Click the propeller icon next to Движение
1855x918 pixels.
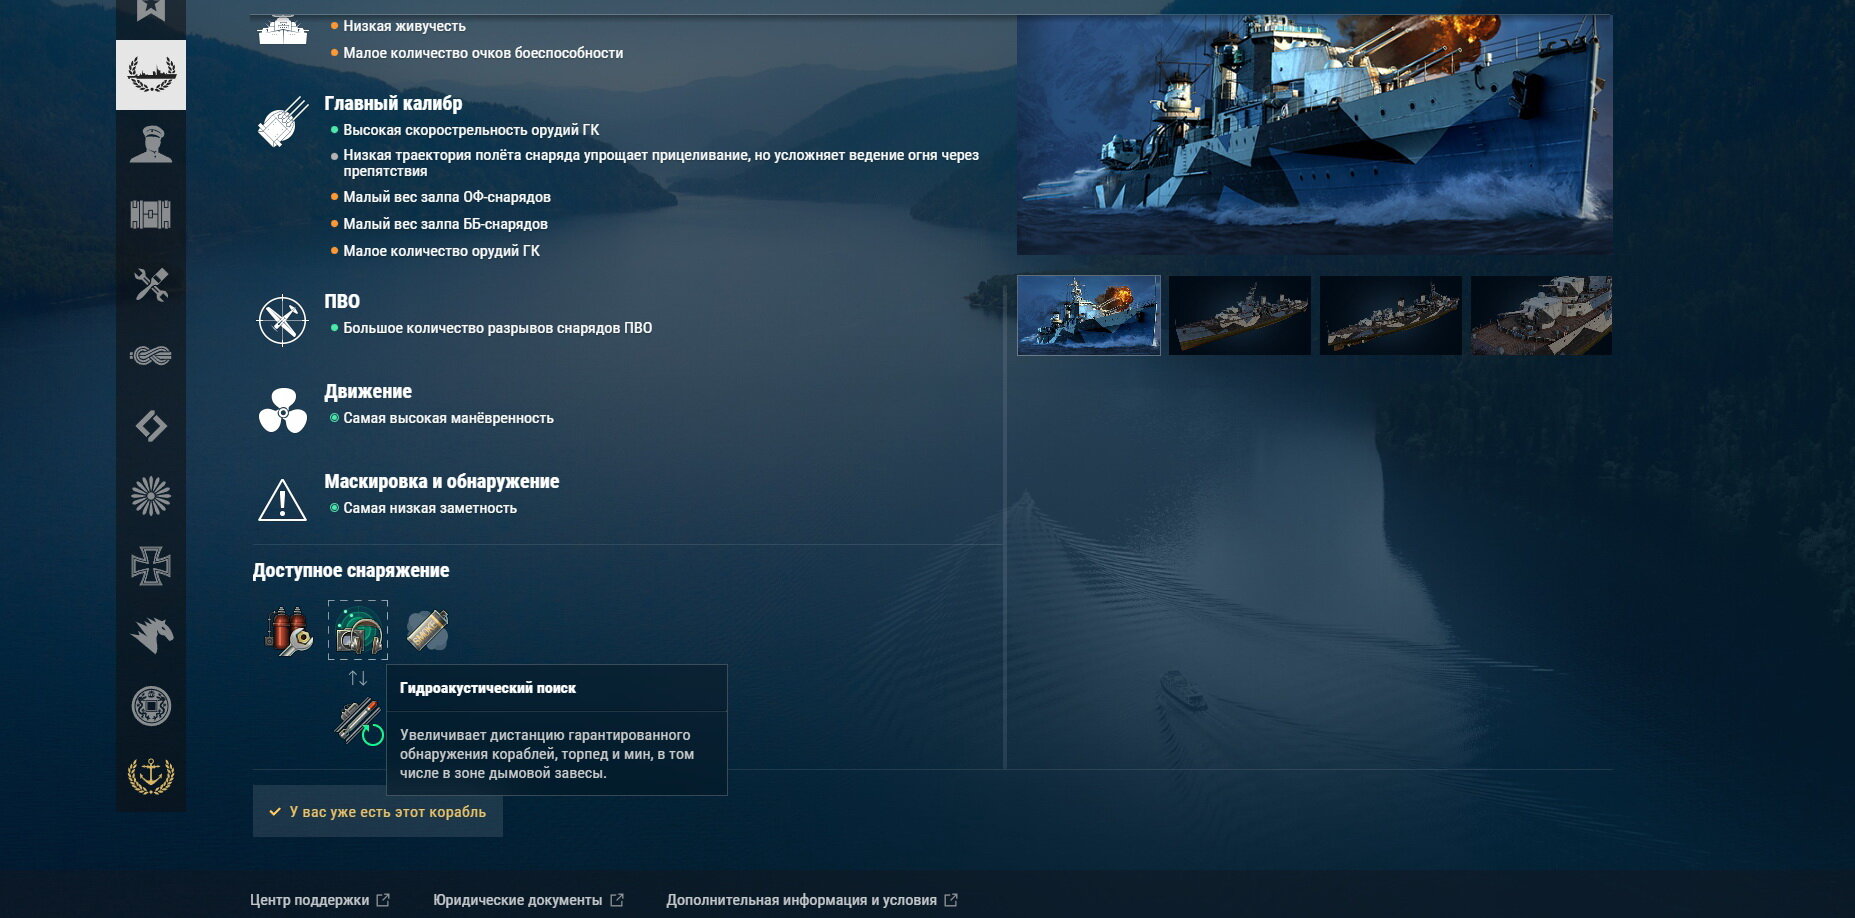pyautogui.click(x=283, y=410)
